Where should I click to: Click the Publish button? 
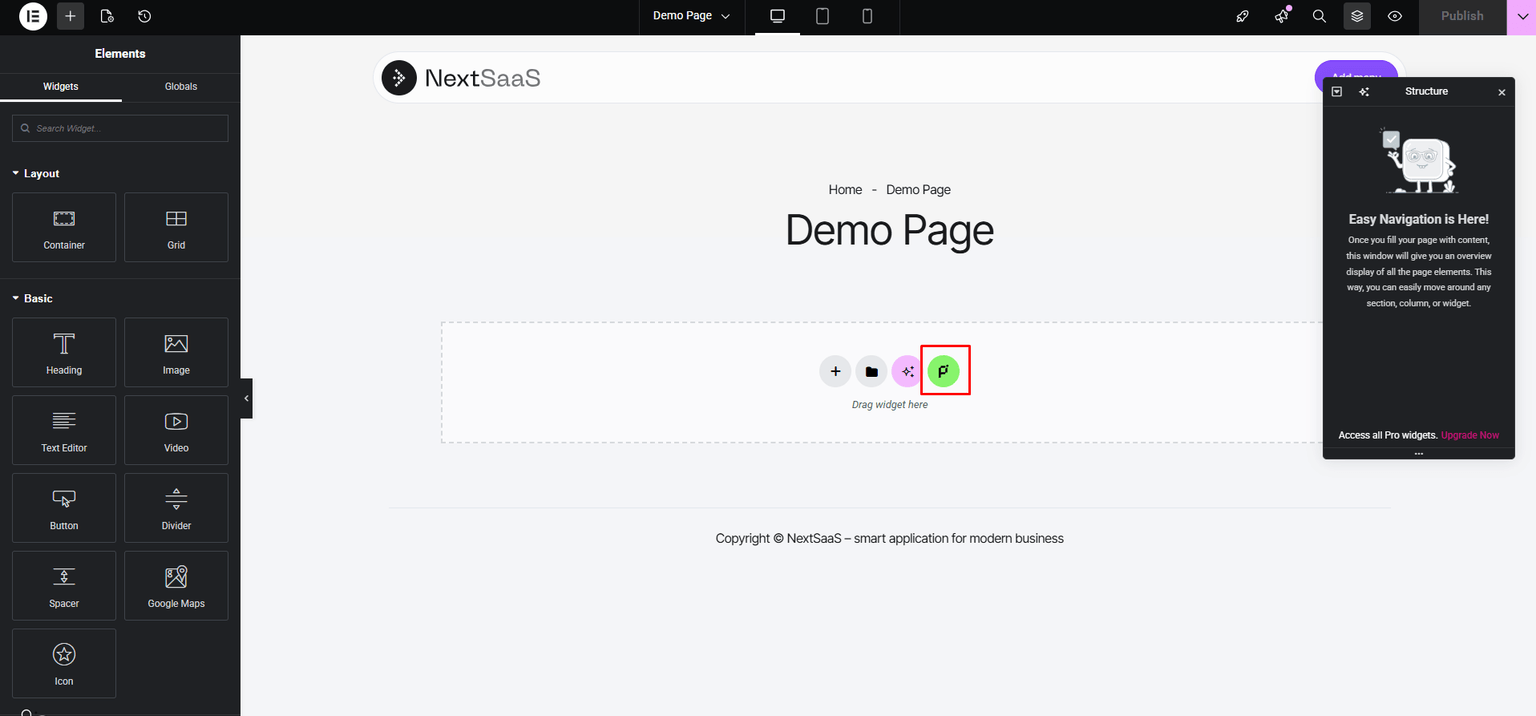1461,16
